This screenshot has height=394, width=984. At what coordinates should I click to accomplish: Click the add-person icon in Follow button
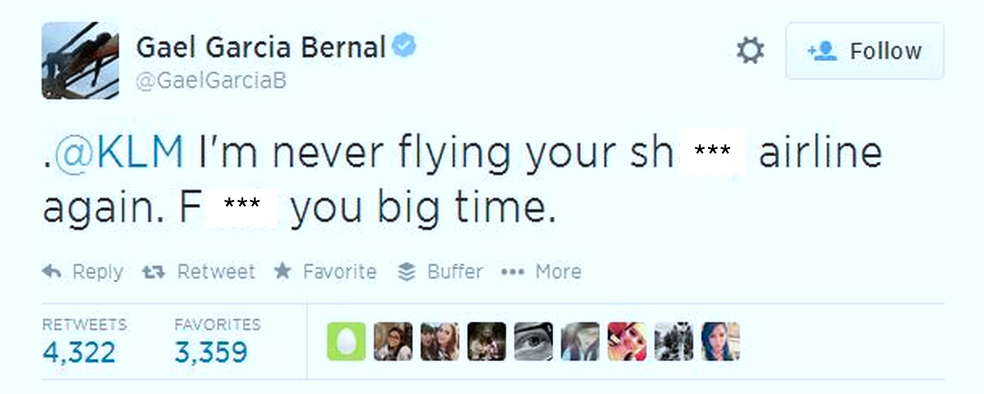point(822,51)
